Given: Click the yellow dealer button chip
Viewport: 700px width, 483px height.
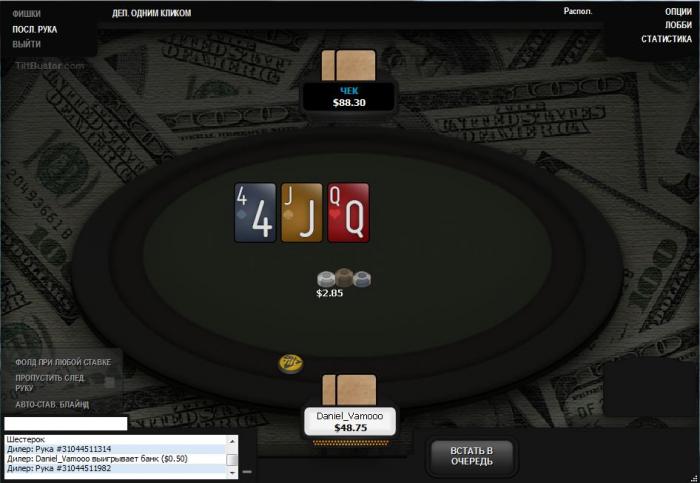Looking at the screenshot, I should coord(291,363).
